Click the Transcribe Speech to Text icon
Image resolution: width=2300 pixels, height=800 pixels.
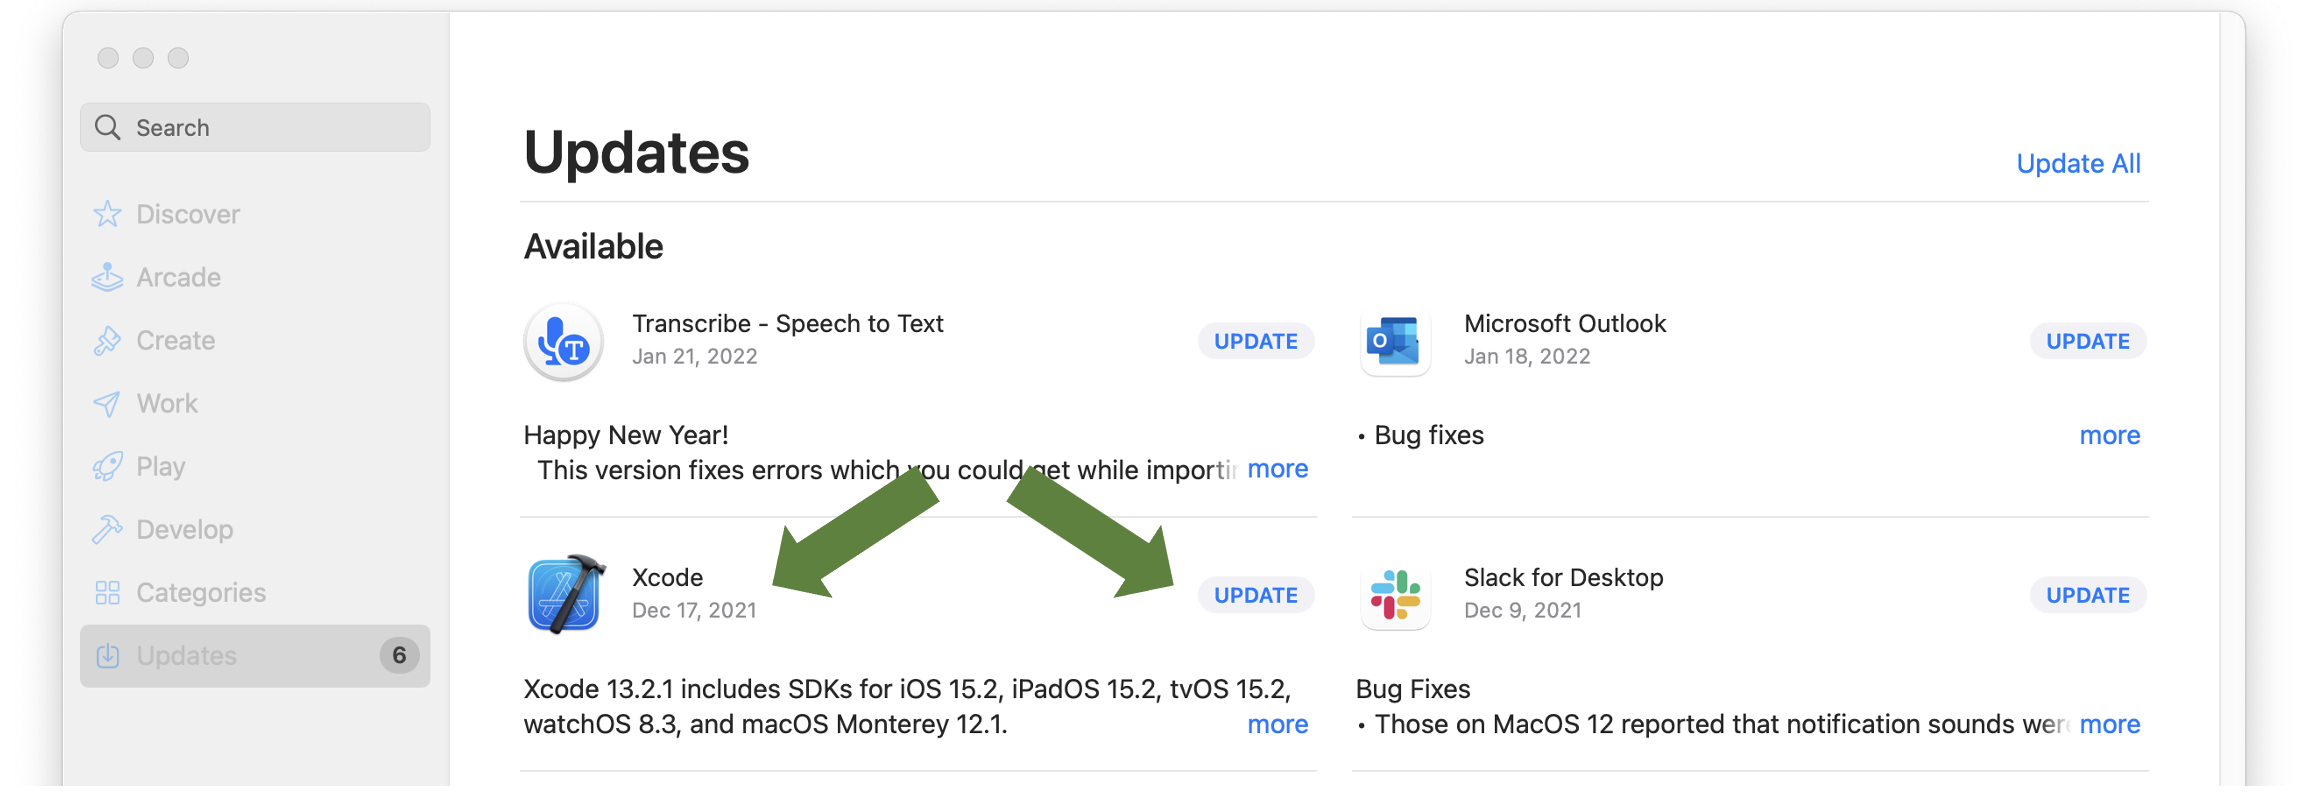(x=564, y=342)
